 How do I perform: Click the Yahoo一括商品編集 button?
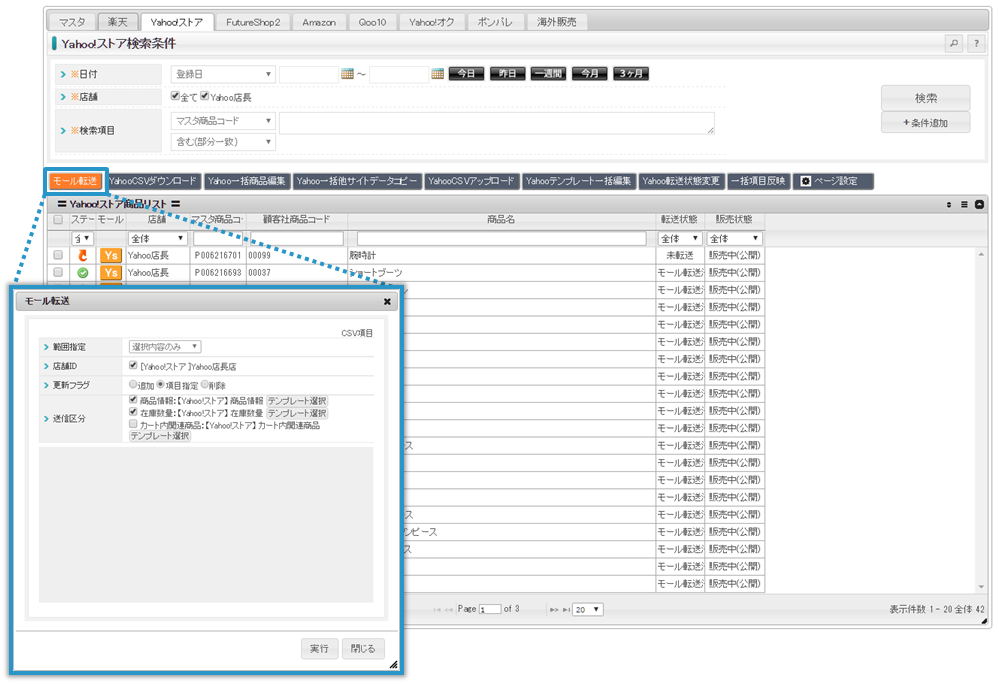tap(247, 182)
